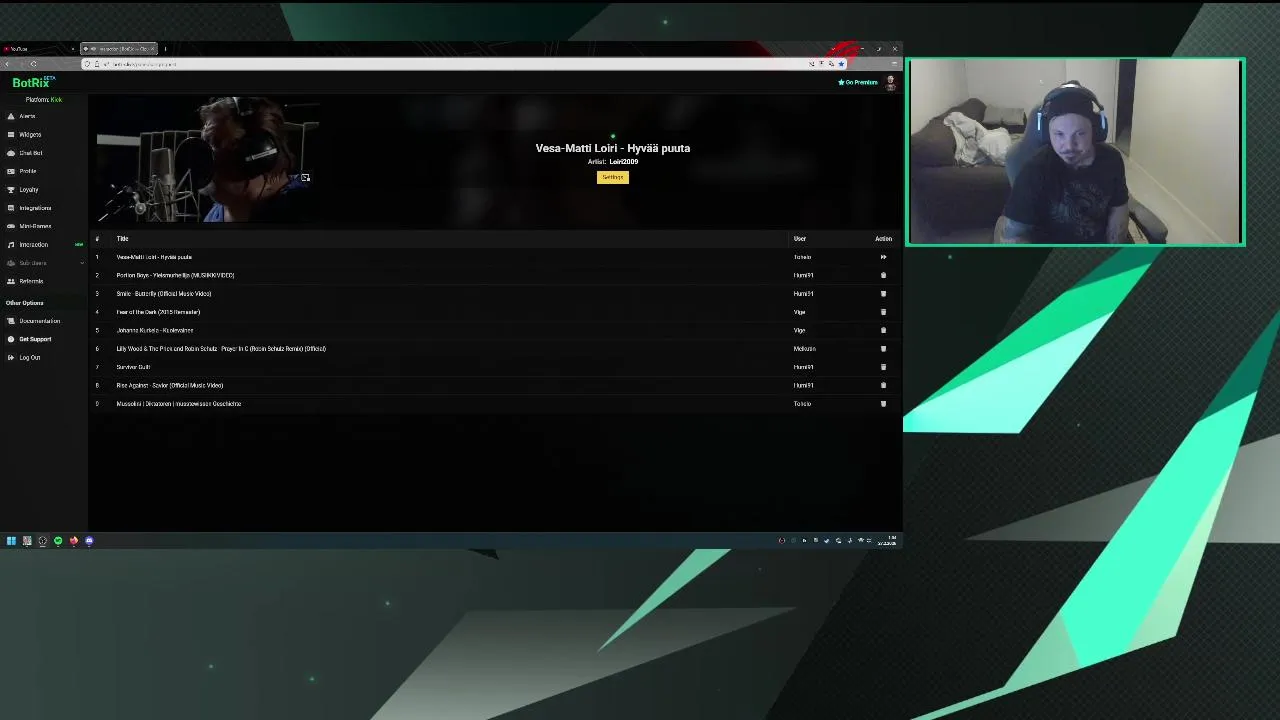Select the Fear of the Dark title
This screenshot has width=1280, height=720.
click(x=158, y=312)
